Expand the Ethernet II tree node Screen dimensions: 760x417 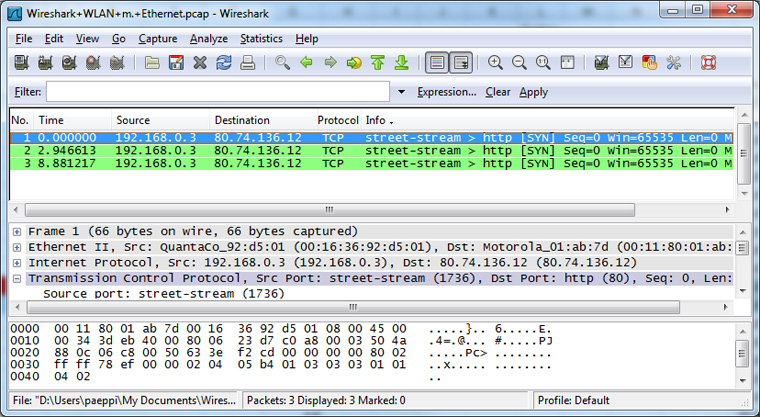tap(17, 247)
